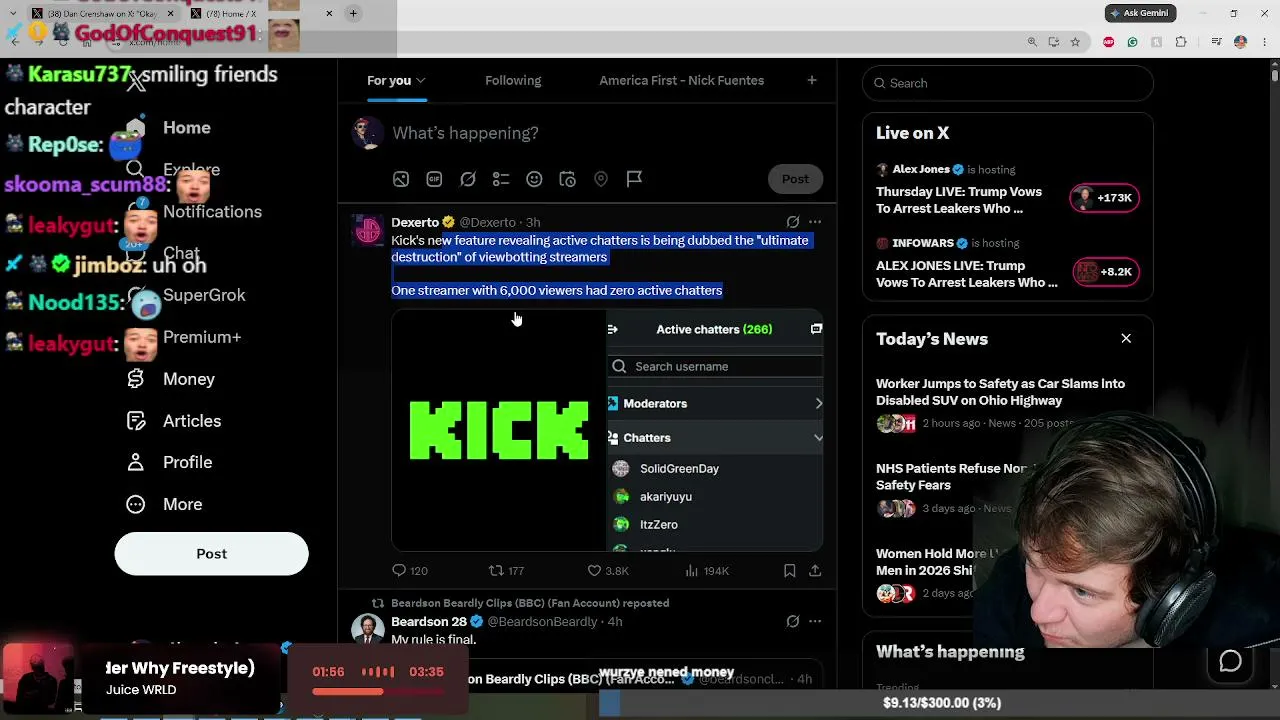Click the page vertical scrollbar thumb
Viewport: 1280px width, 720px height.
point(1274,75)
